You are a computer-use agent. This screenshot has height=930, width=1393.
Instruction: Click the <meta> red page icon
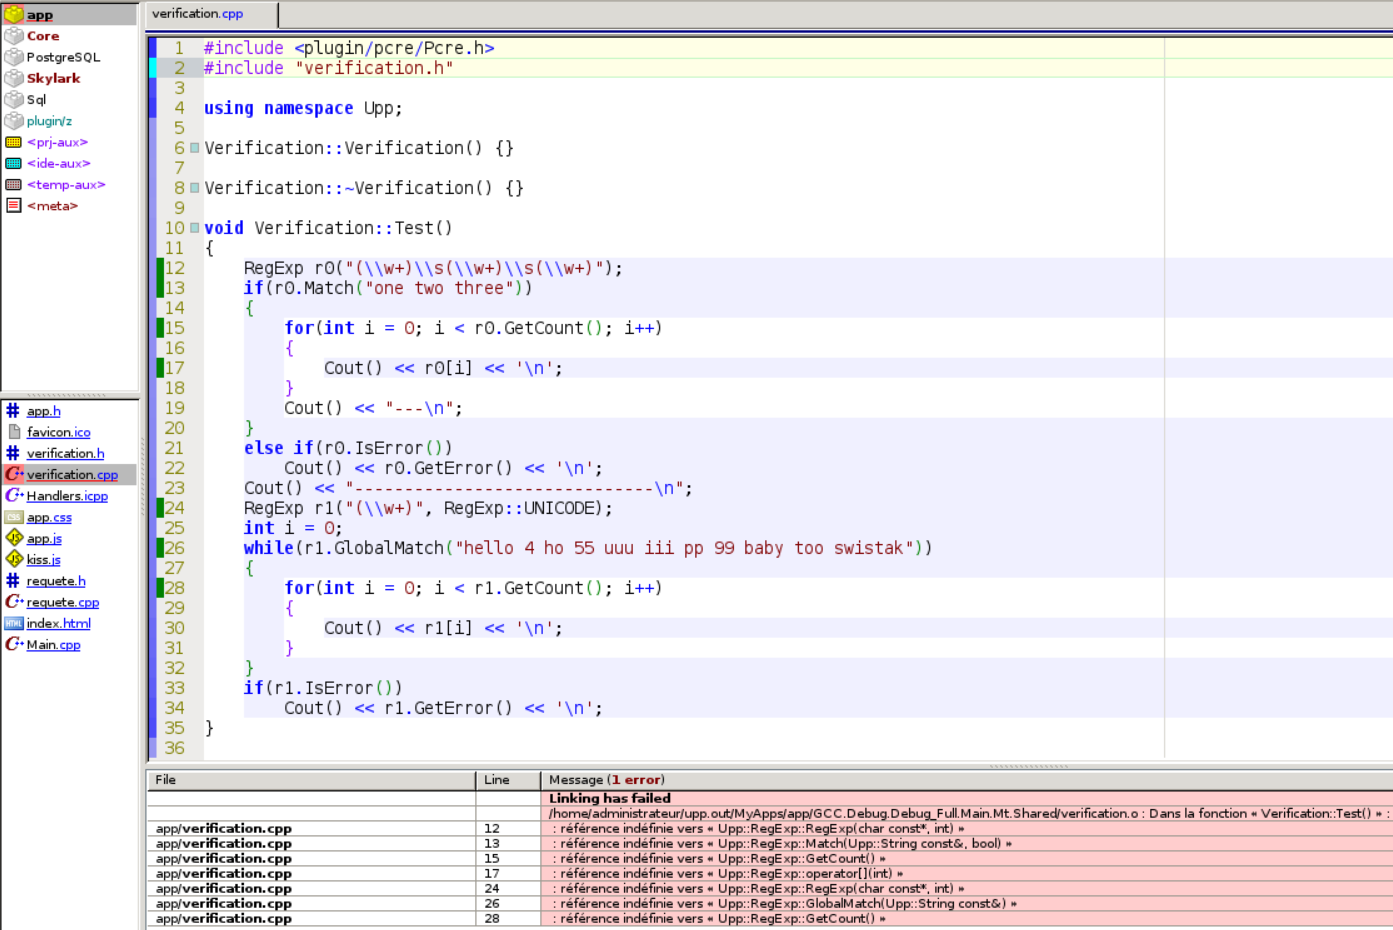point(13,206)
